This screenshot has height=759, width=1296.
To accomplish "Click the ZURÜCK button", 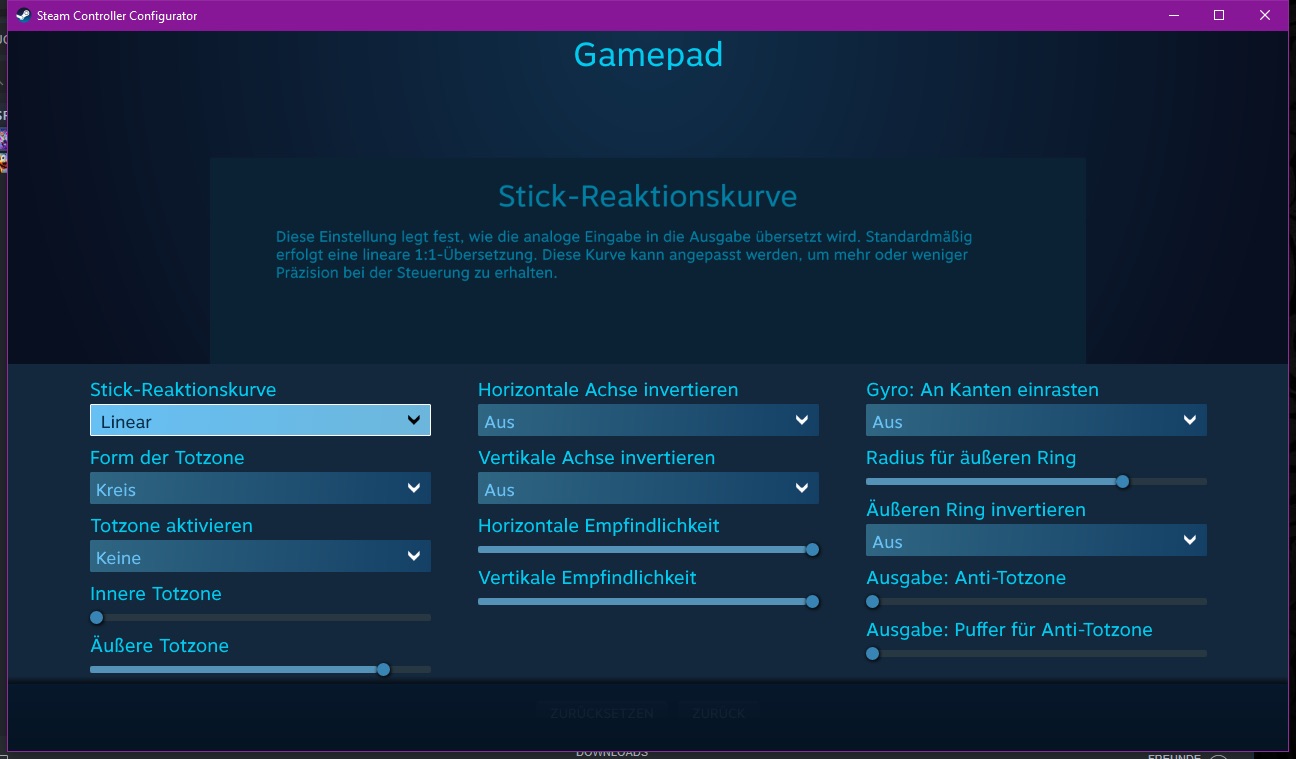I will pyautogui.click(x=718, y=713).
